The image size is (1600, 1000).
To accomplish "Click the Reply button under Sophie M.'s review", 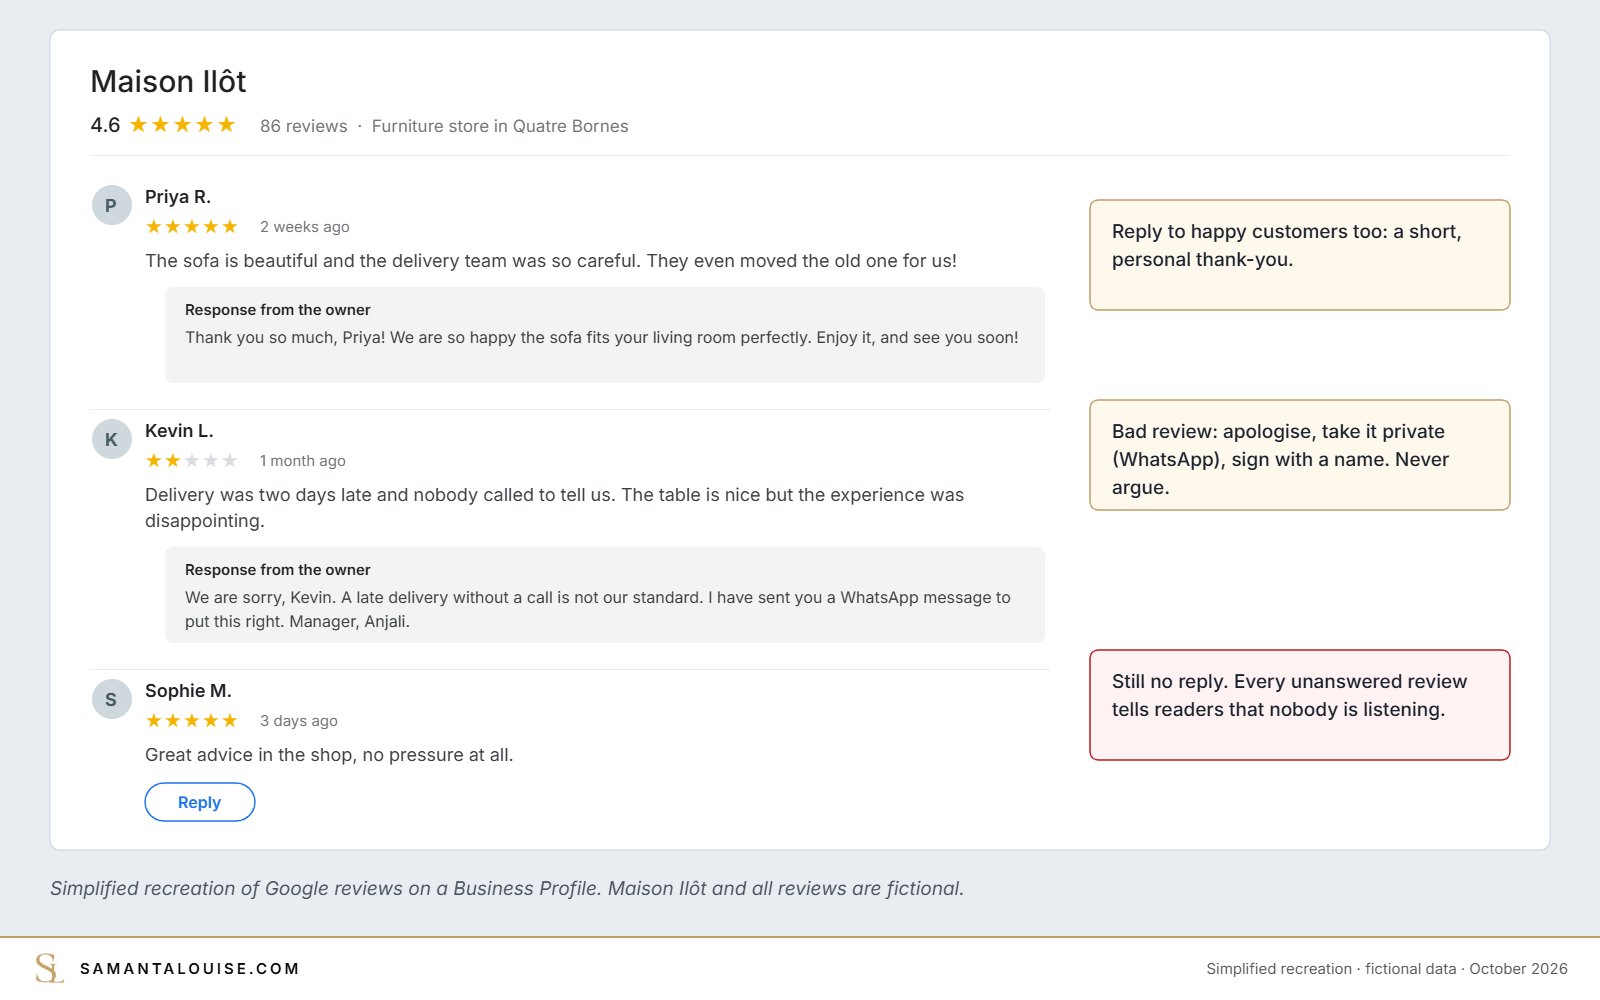I will click(200, 802).
